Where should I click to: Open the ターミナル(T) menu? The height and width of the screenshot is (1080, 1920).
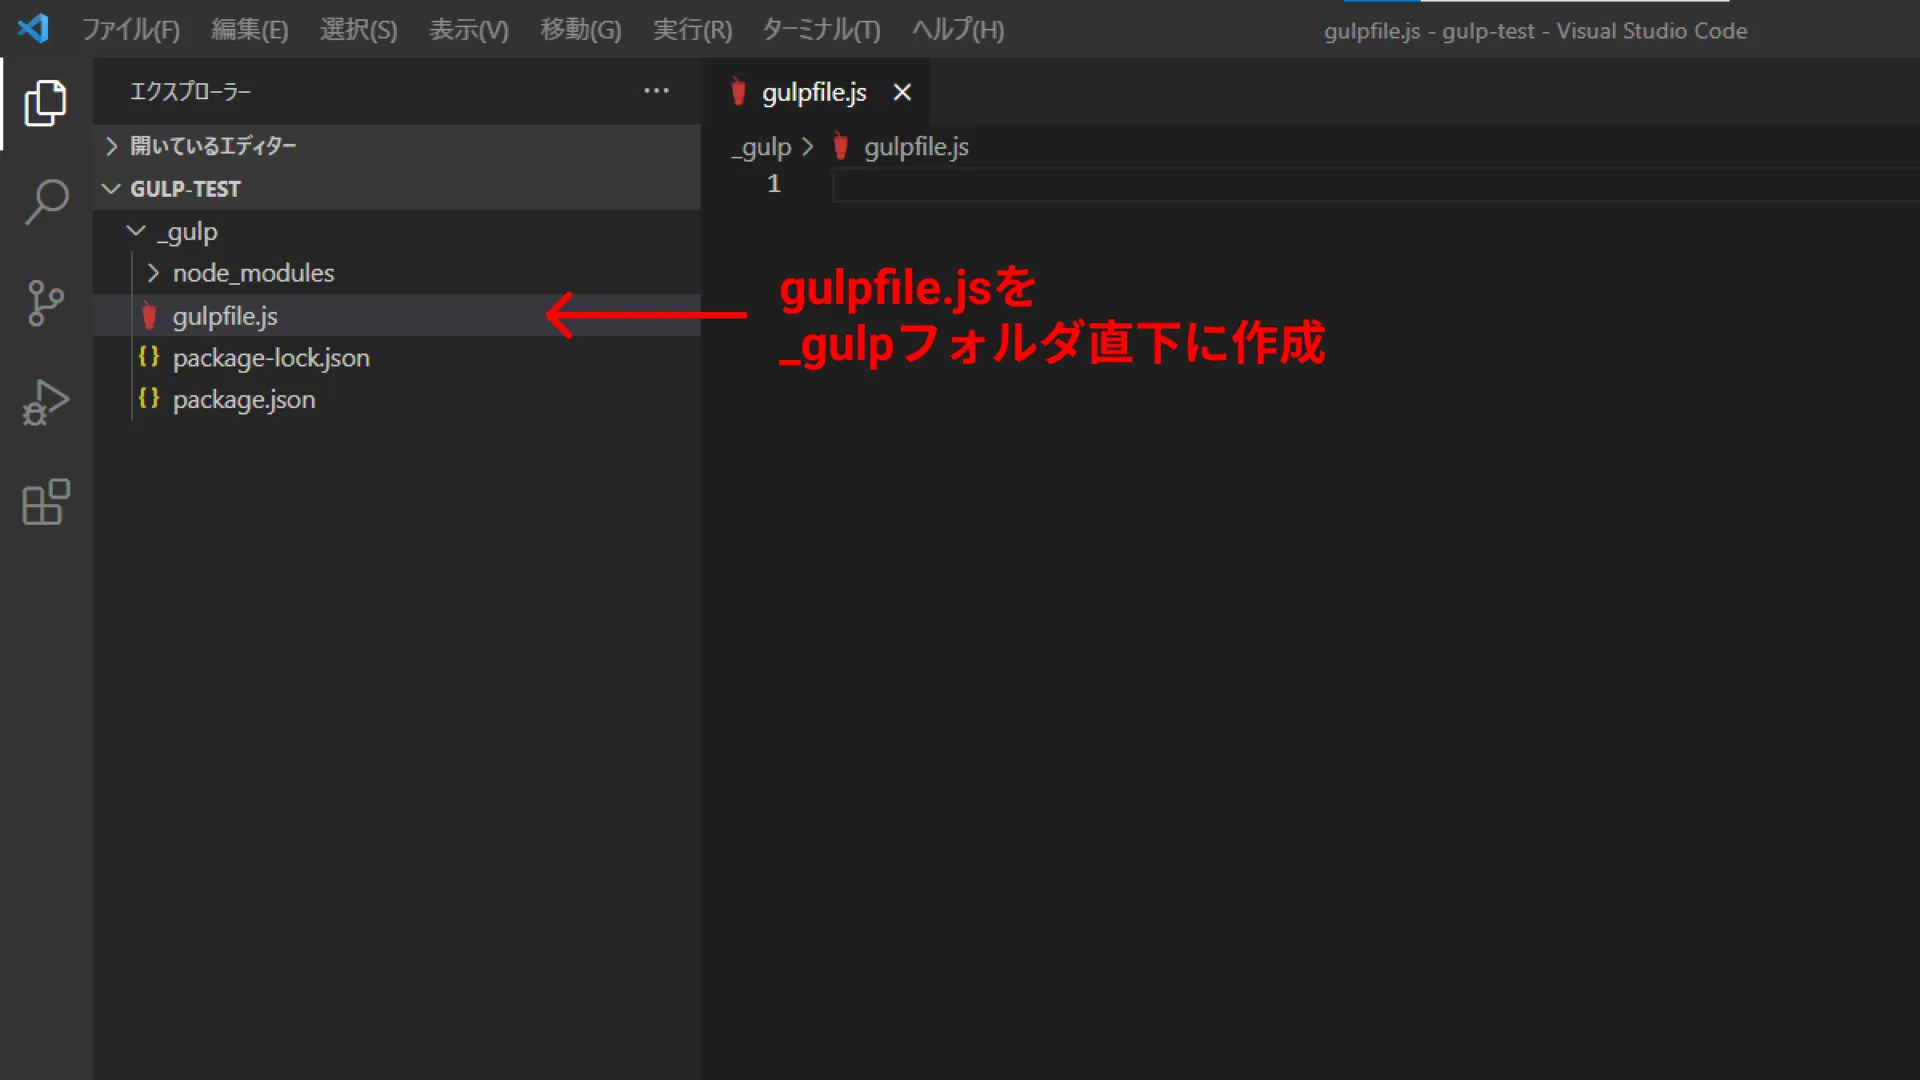click(x=822, y=30)
